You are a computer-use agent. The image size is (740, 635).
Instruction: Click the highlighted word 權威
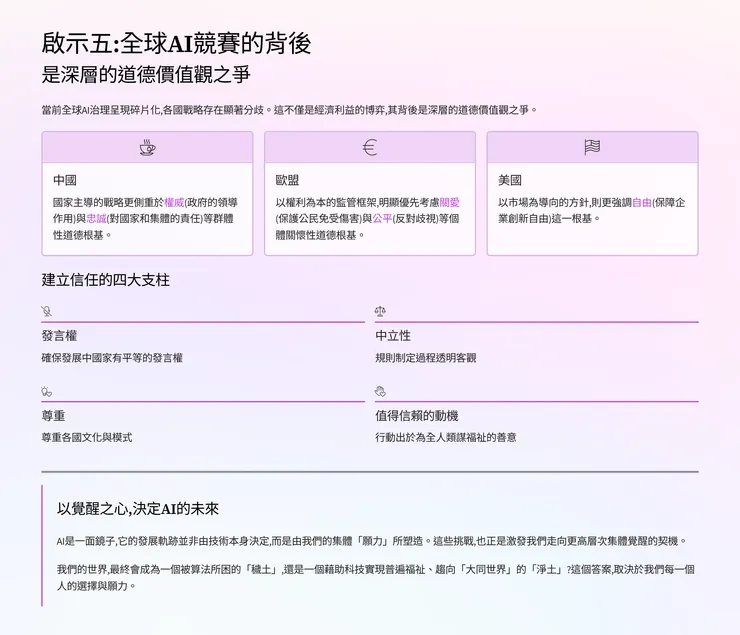click(174, 202)
